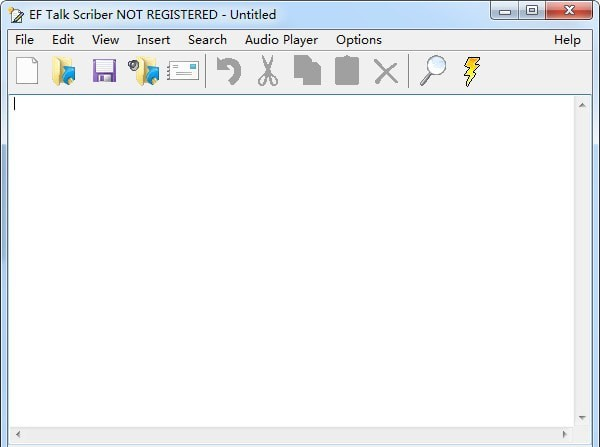Image resolution: width=603 pixels, height=447 pixels.
Task: Minimize the EF Talk Scriber window
Action: pos(505,11)
